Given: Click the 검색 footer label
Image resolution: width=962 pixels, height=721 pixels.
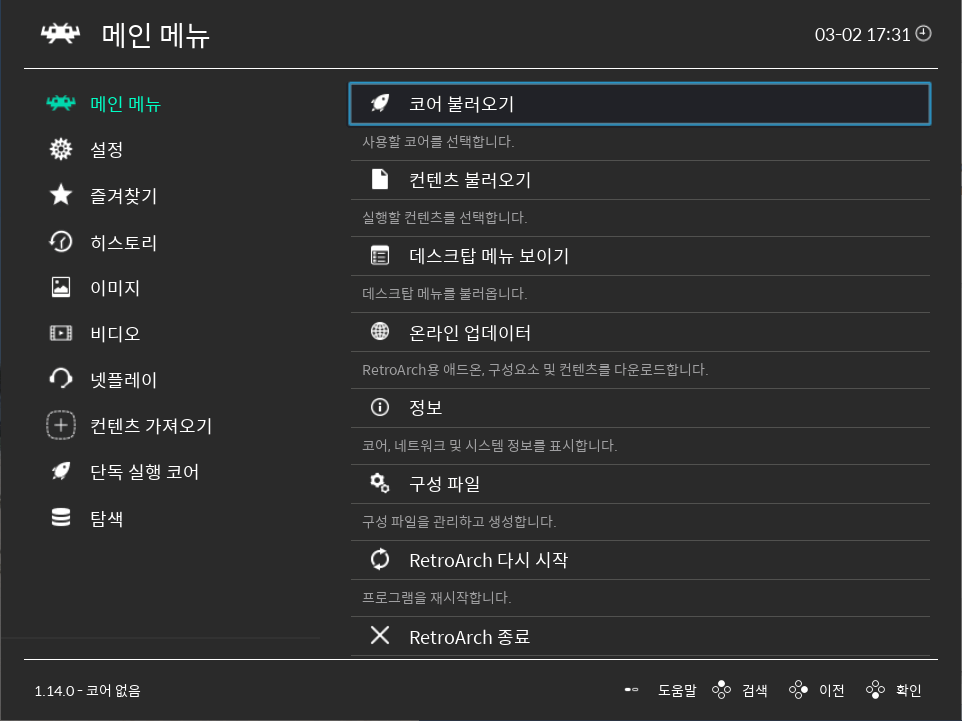Looking at the screenshot, I should [755, 690].
